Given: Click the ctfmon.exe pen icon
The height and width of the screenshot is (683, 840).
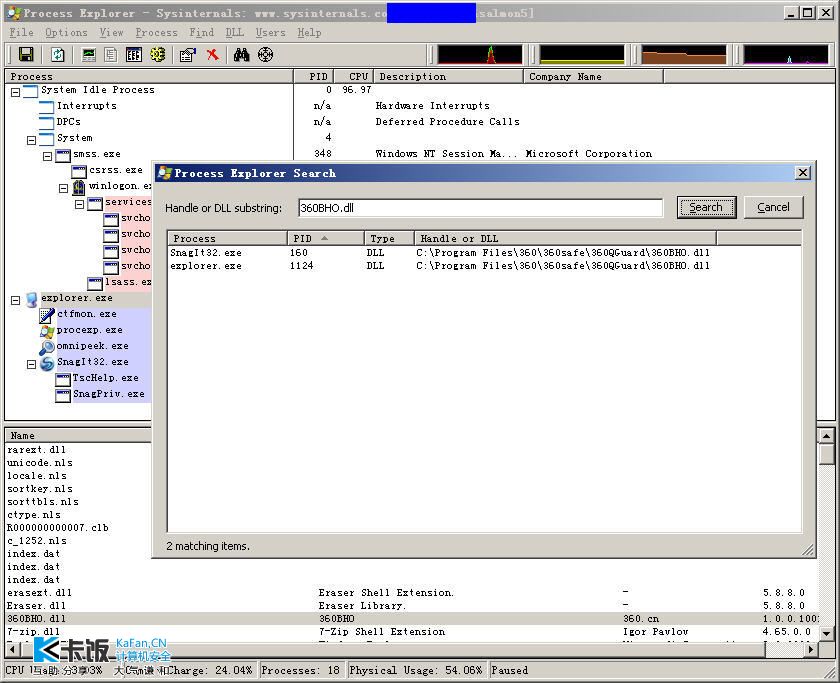Looking at the screenshot, I should [47, 315].
